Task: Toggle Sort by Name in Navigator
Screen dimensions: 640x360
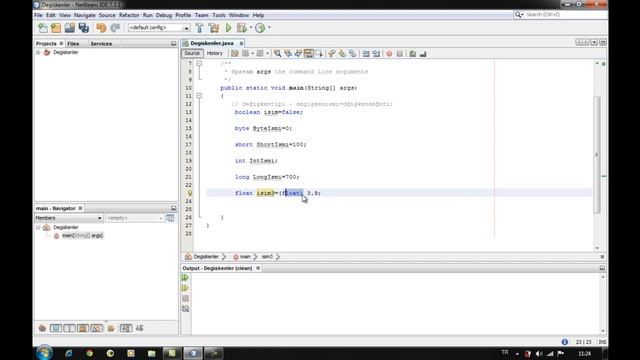Action: point(126,328)
